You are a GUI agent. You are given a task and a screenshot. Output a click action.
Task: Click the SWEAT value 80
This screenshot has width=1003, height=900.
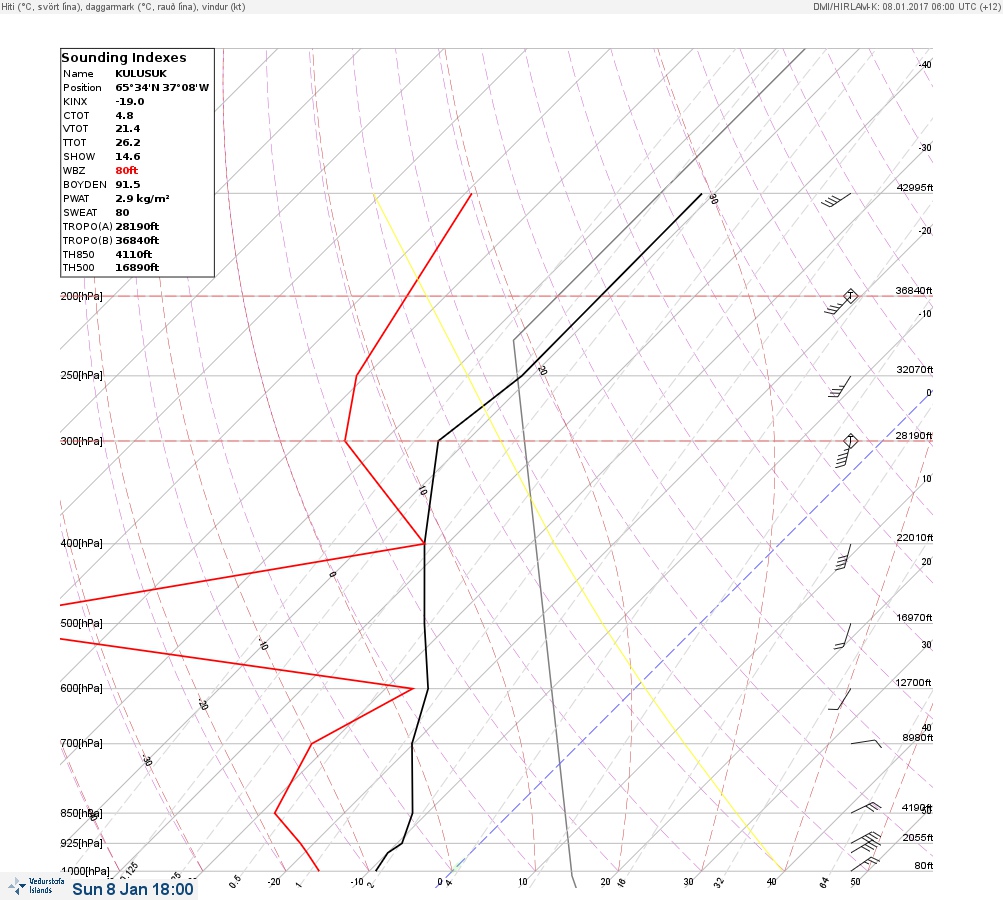pyautogui.click(x=122, y=212)
